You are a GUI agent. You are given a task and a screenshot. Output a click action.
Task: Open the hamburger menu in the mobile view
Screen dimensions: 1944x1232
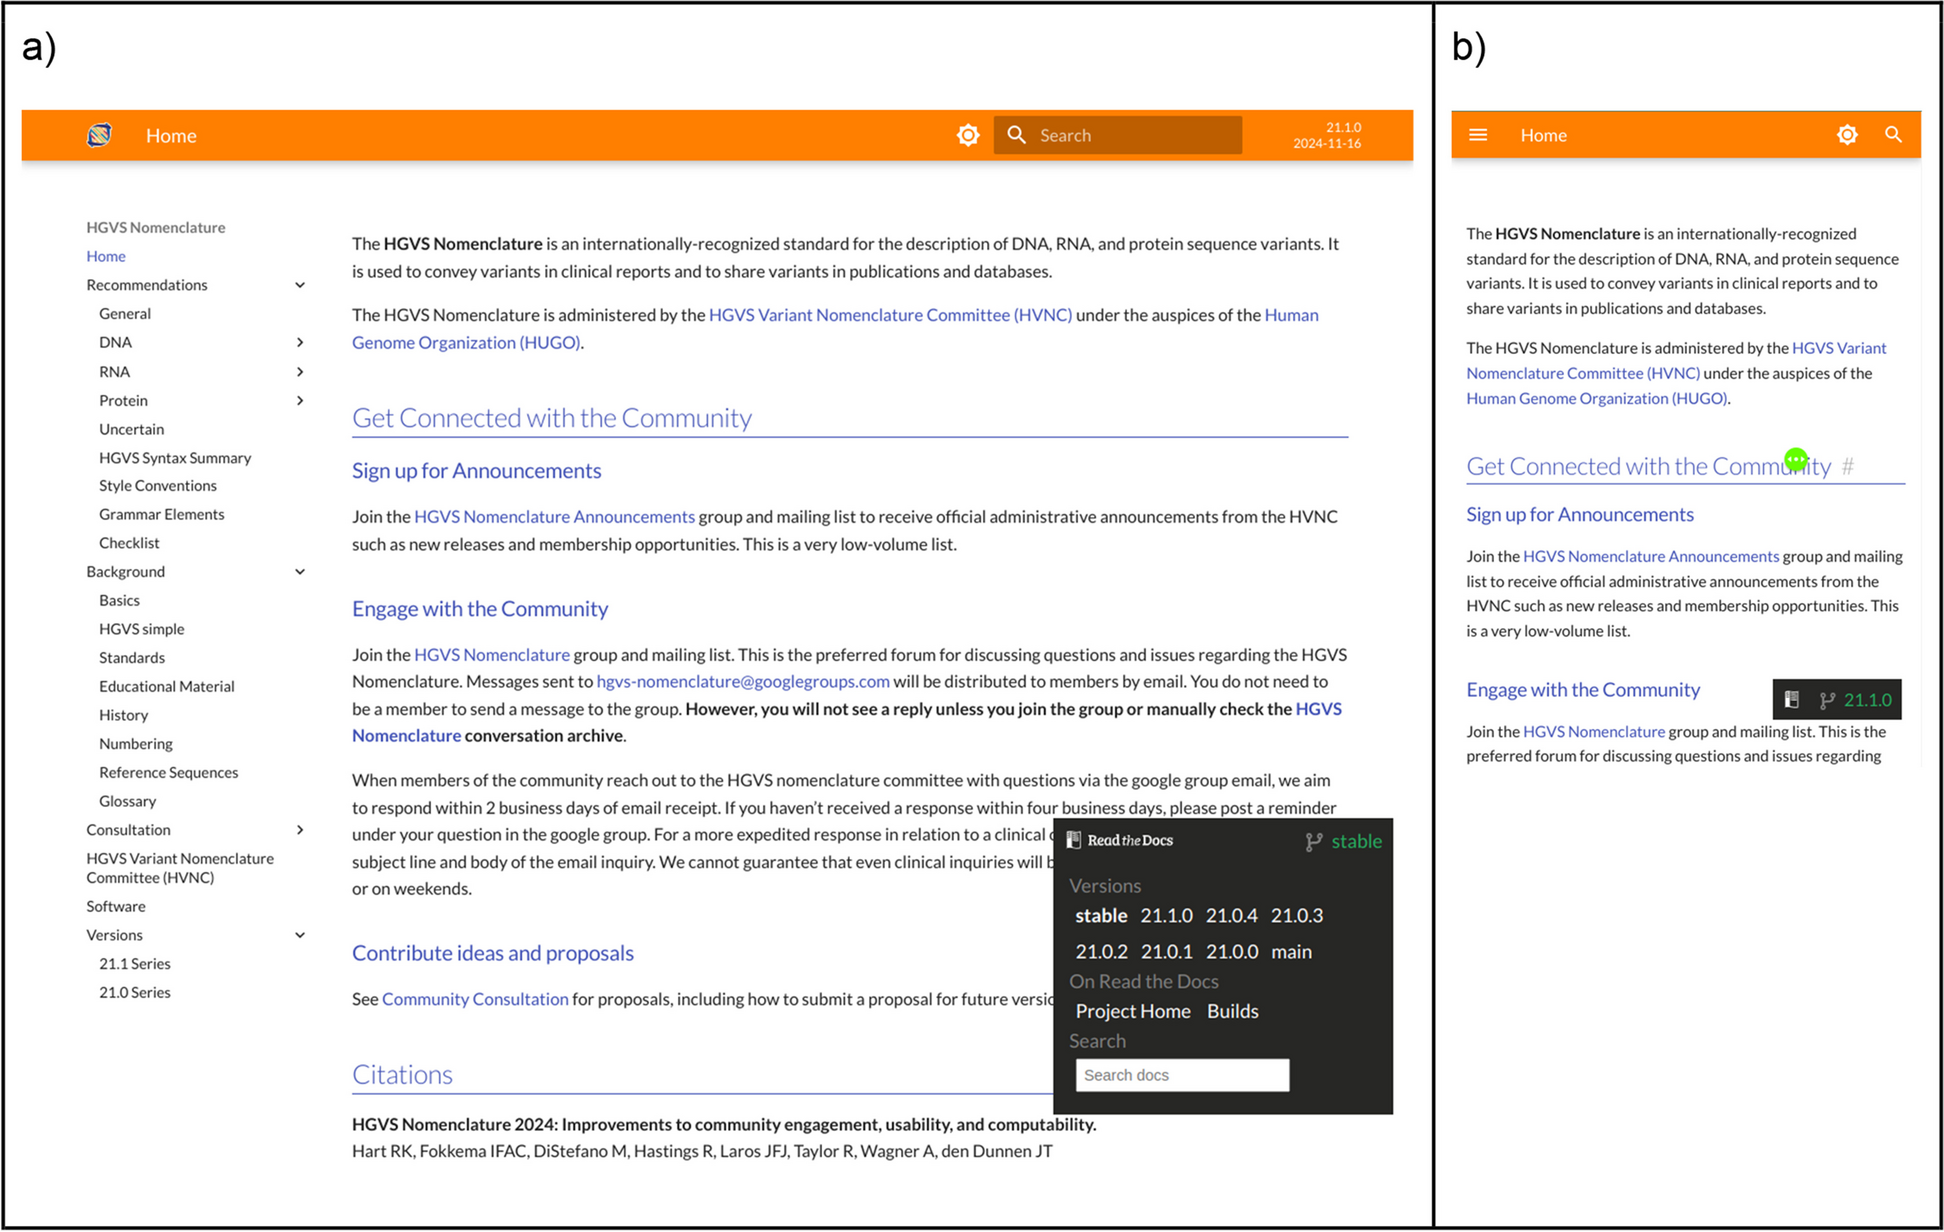click(1477, 135)
